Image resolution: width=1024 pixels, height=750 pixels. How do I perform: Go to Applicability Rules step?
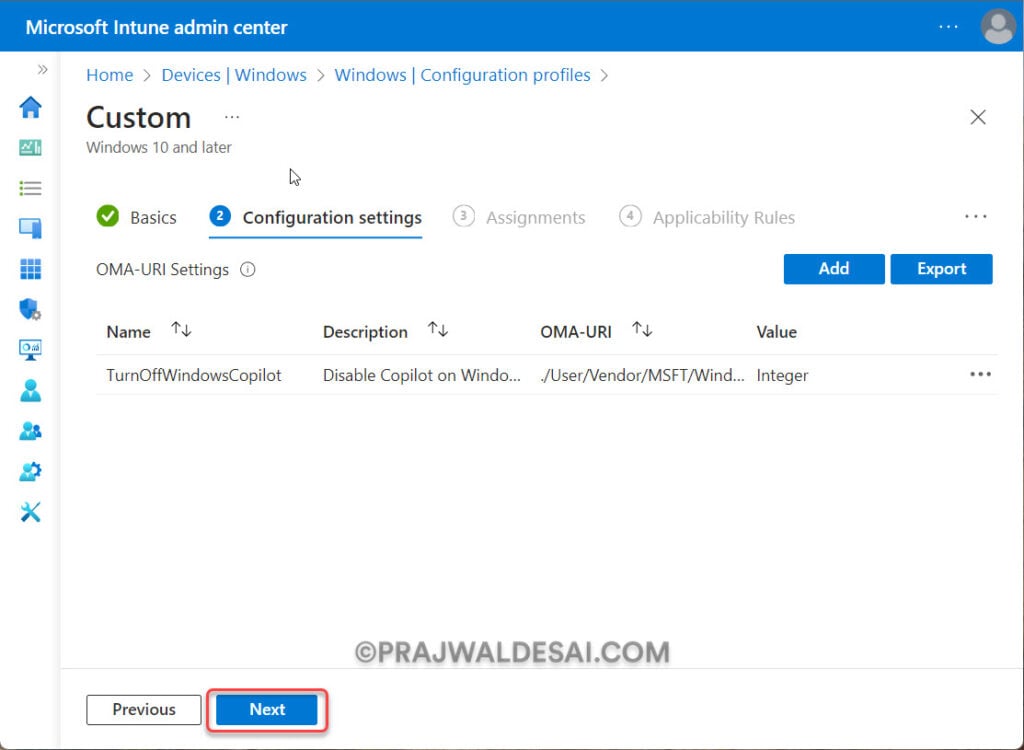point(707,217)
